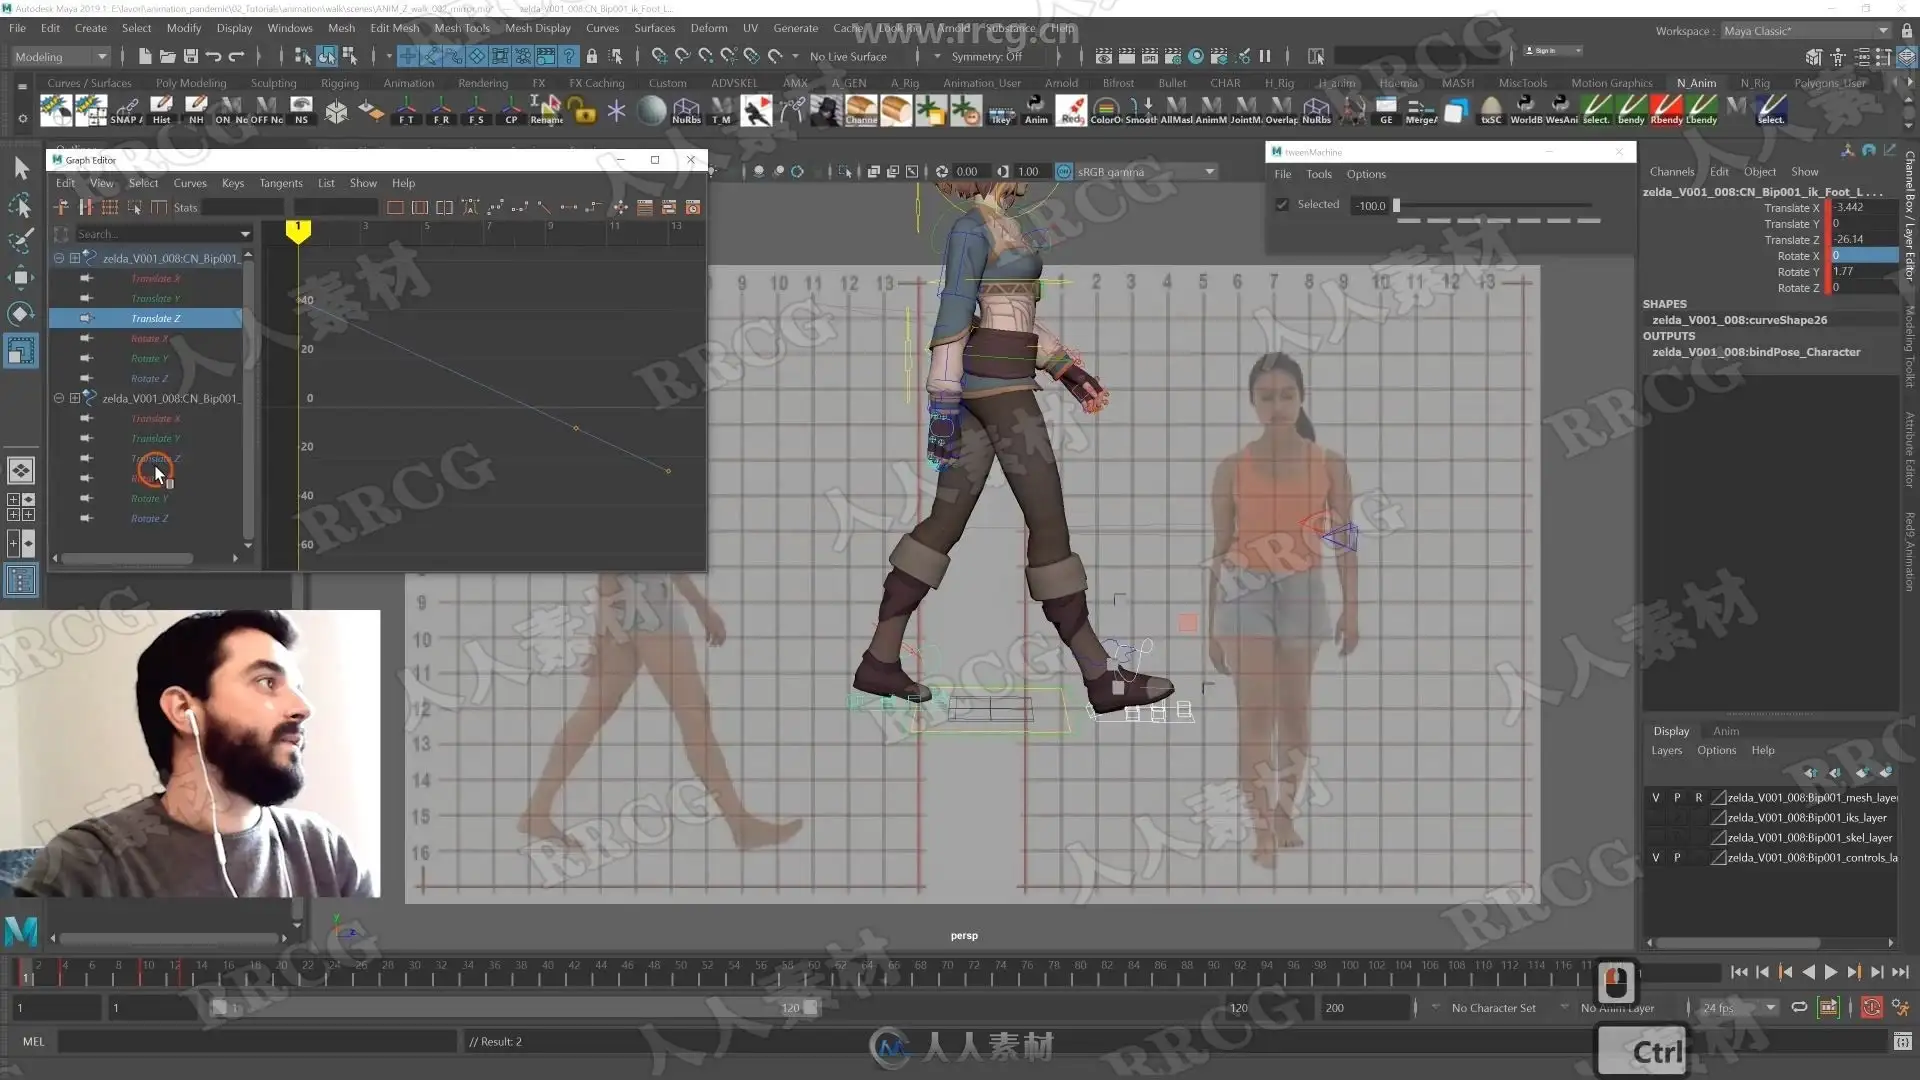Open the Modeling menu set dropdown

click(x=60, y=57)
